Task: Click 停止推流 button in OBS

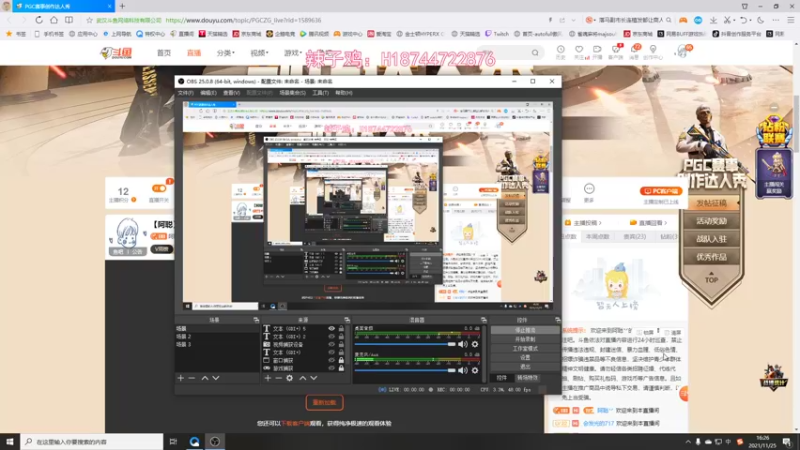Action: 525,331
